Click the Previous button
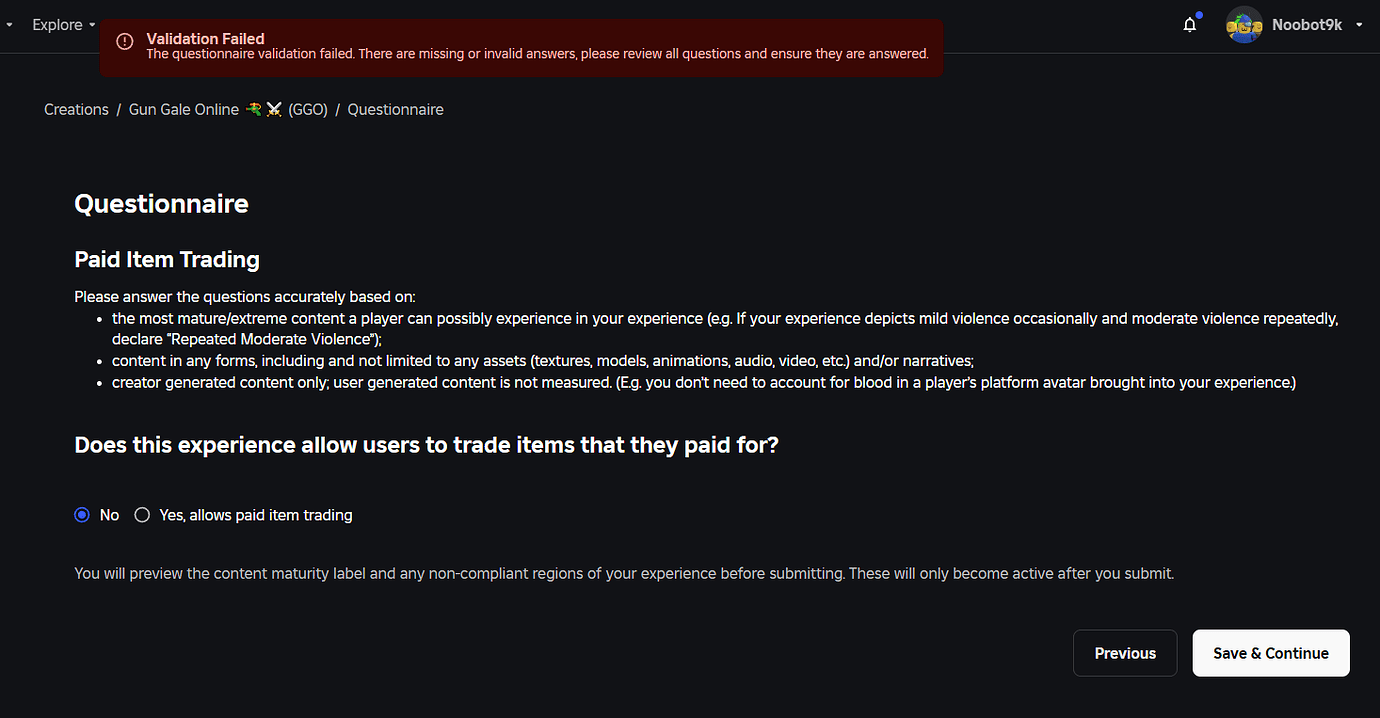Image resolution: width=1380 pixels, height=718 pixels. tap(1124, 652)
